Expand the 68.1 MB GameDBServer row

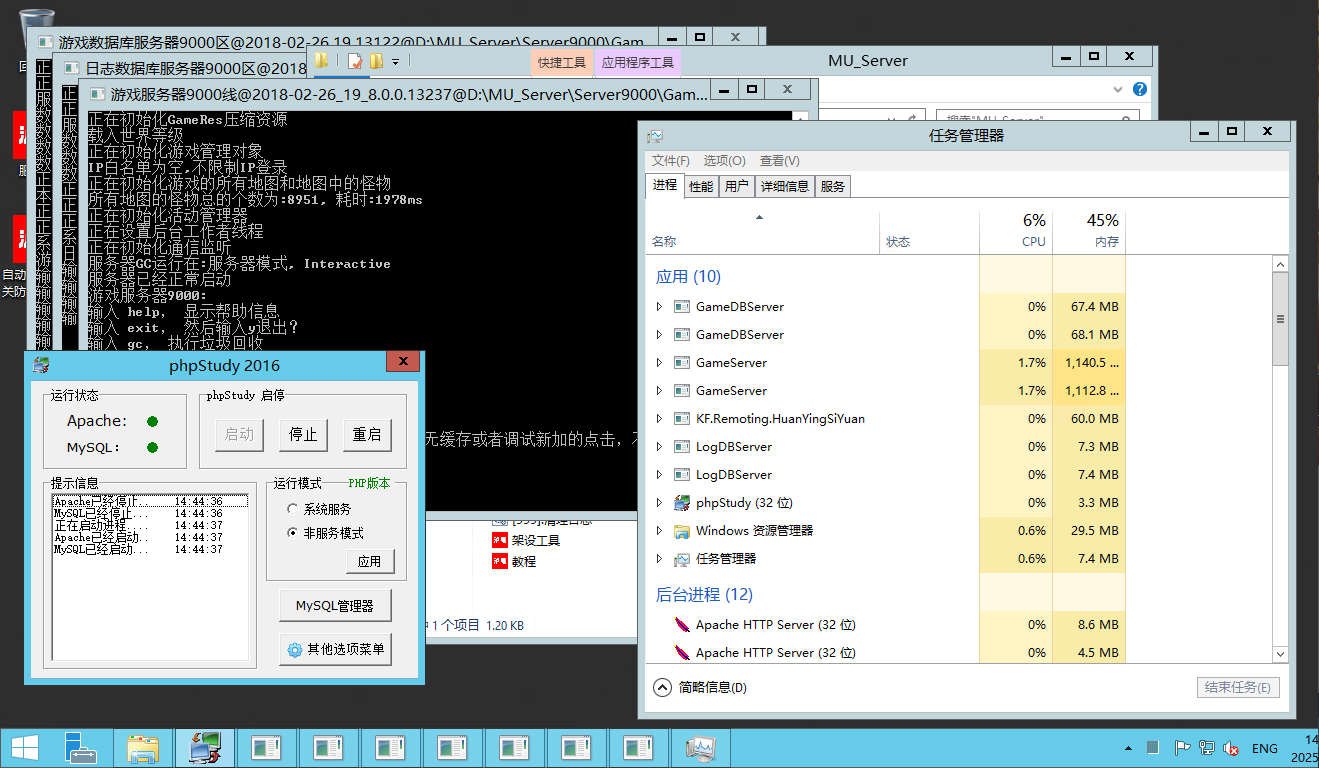pos(658,335)
